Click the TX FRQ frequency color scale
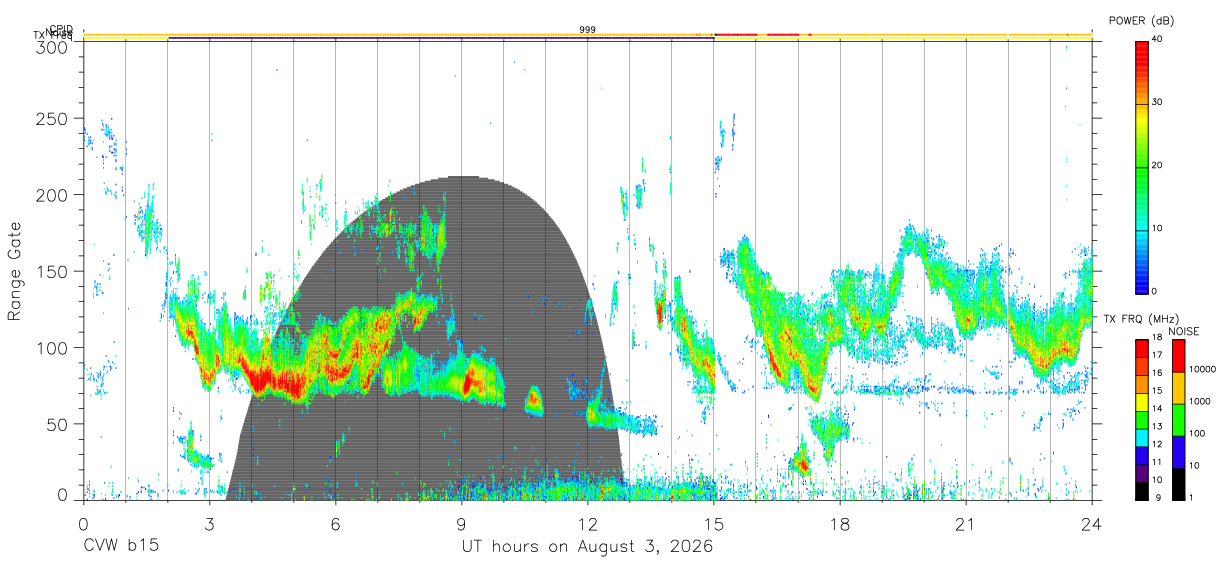Screen dimensions: 1228x567 [1142, 419]
